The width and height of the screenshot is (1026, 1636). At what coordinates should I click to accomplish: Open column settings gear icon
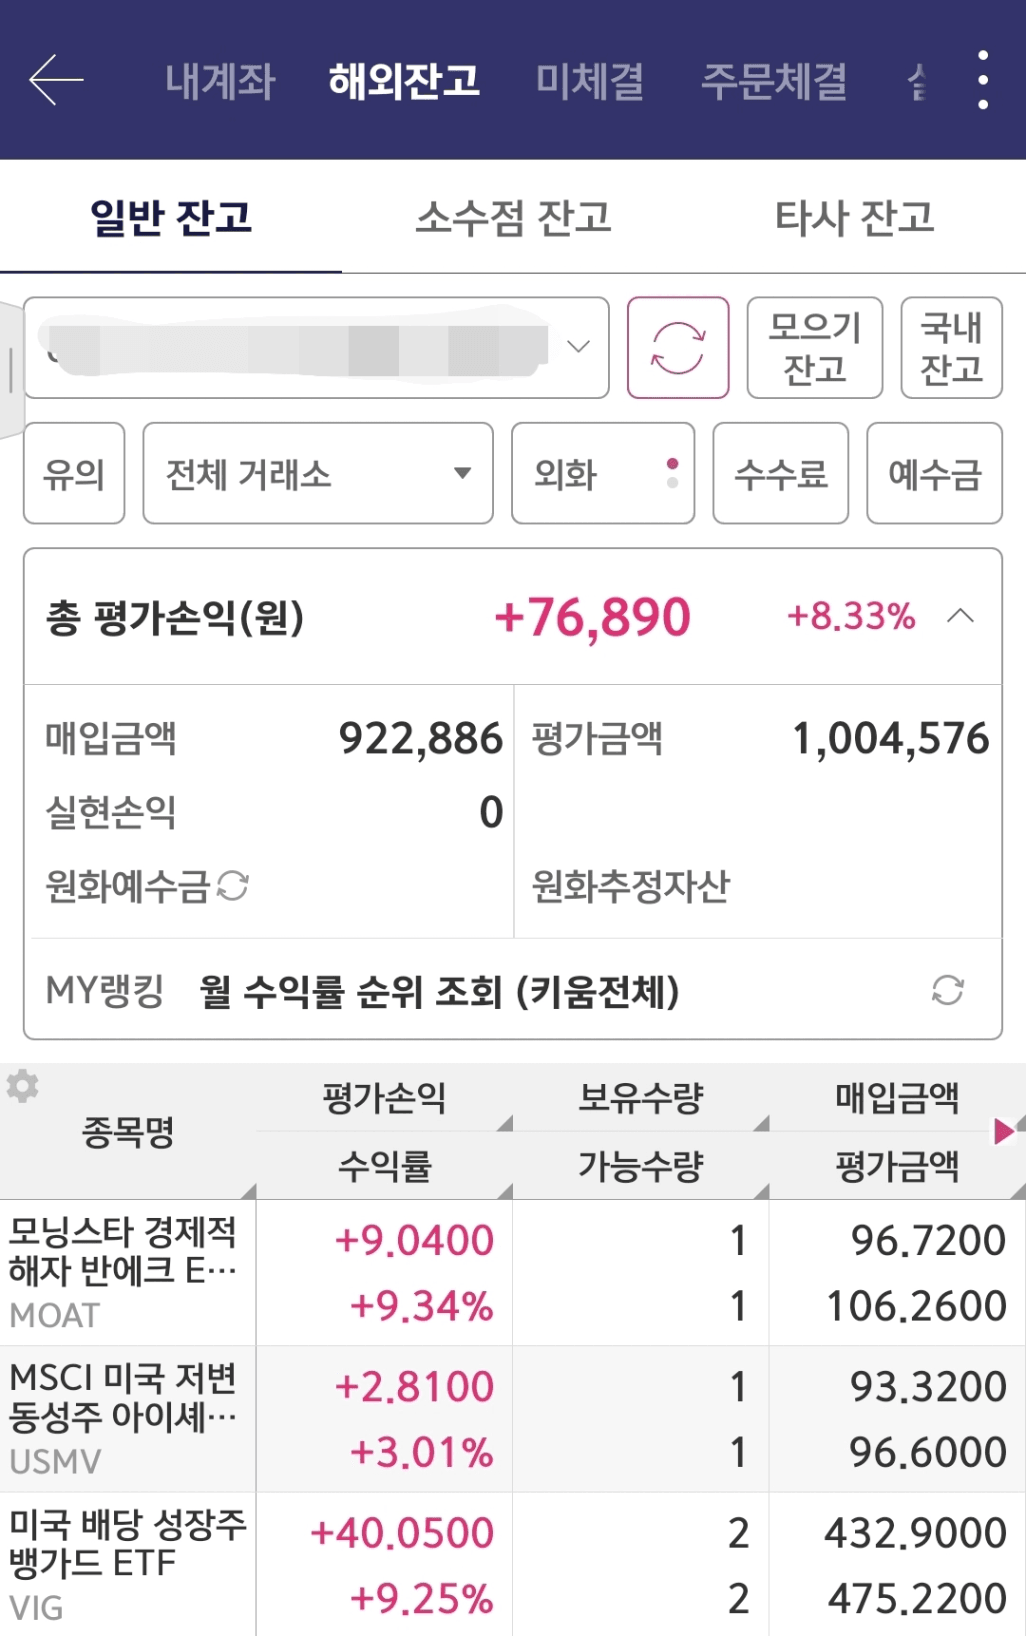(x=22, y=1086)
